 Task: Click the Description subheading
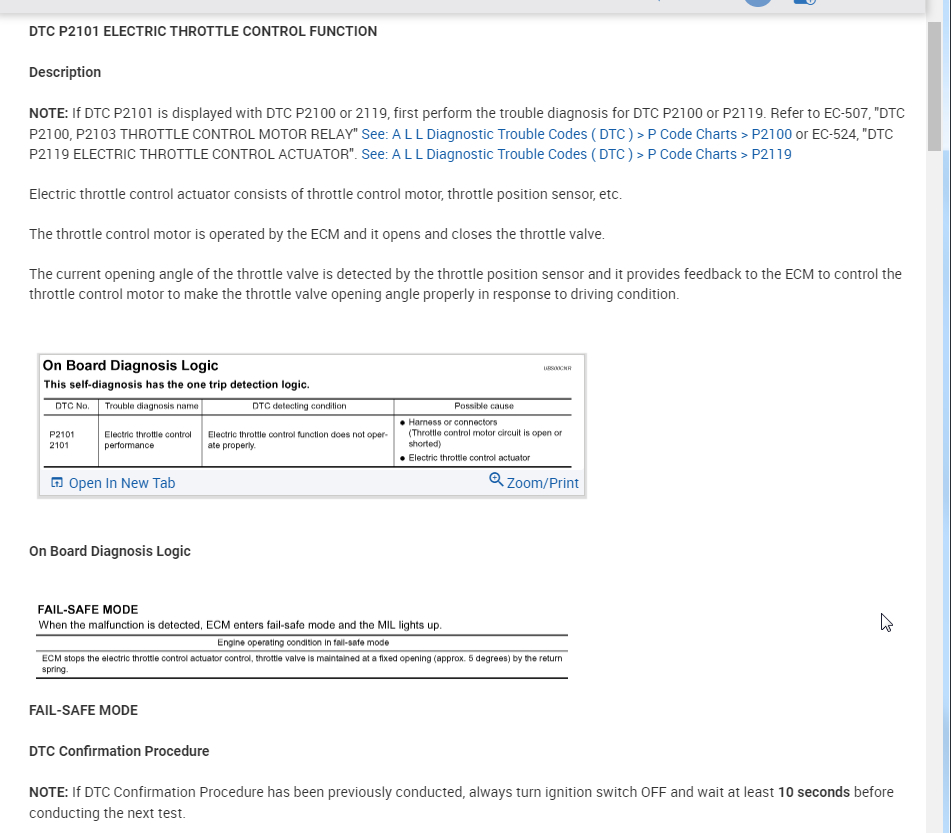[x=65, y=72]
